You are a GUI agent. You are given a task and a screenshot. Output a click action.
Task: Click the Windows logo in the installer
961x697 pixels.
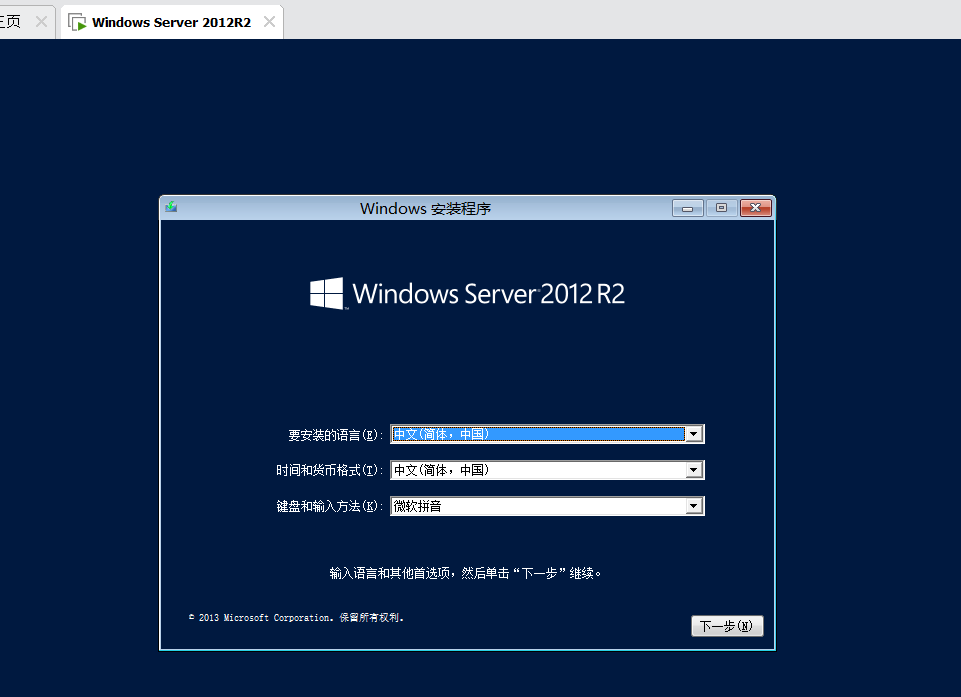coord(327,294)
